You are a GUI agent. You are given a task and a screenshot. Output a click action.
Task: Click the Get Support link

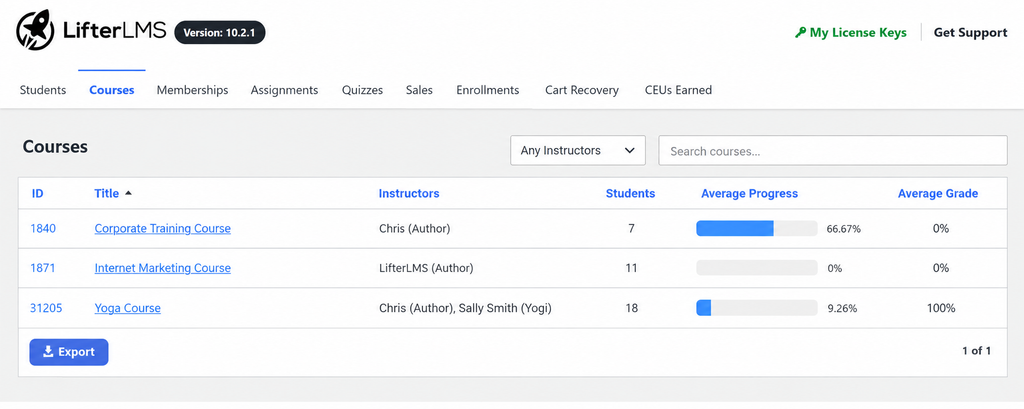(x=970, y=33)
